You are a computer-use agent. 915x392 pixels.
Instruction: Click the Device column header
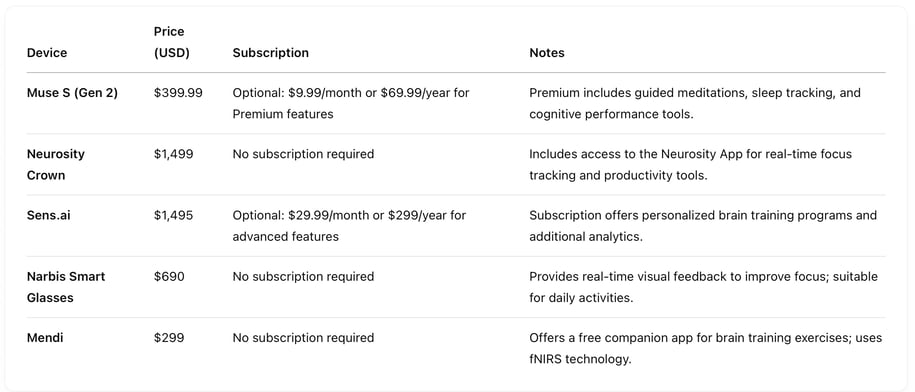pyautogui.click(x=47, y=52)
